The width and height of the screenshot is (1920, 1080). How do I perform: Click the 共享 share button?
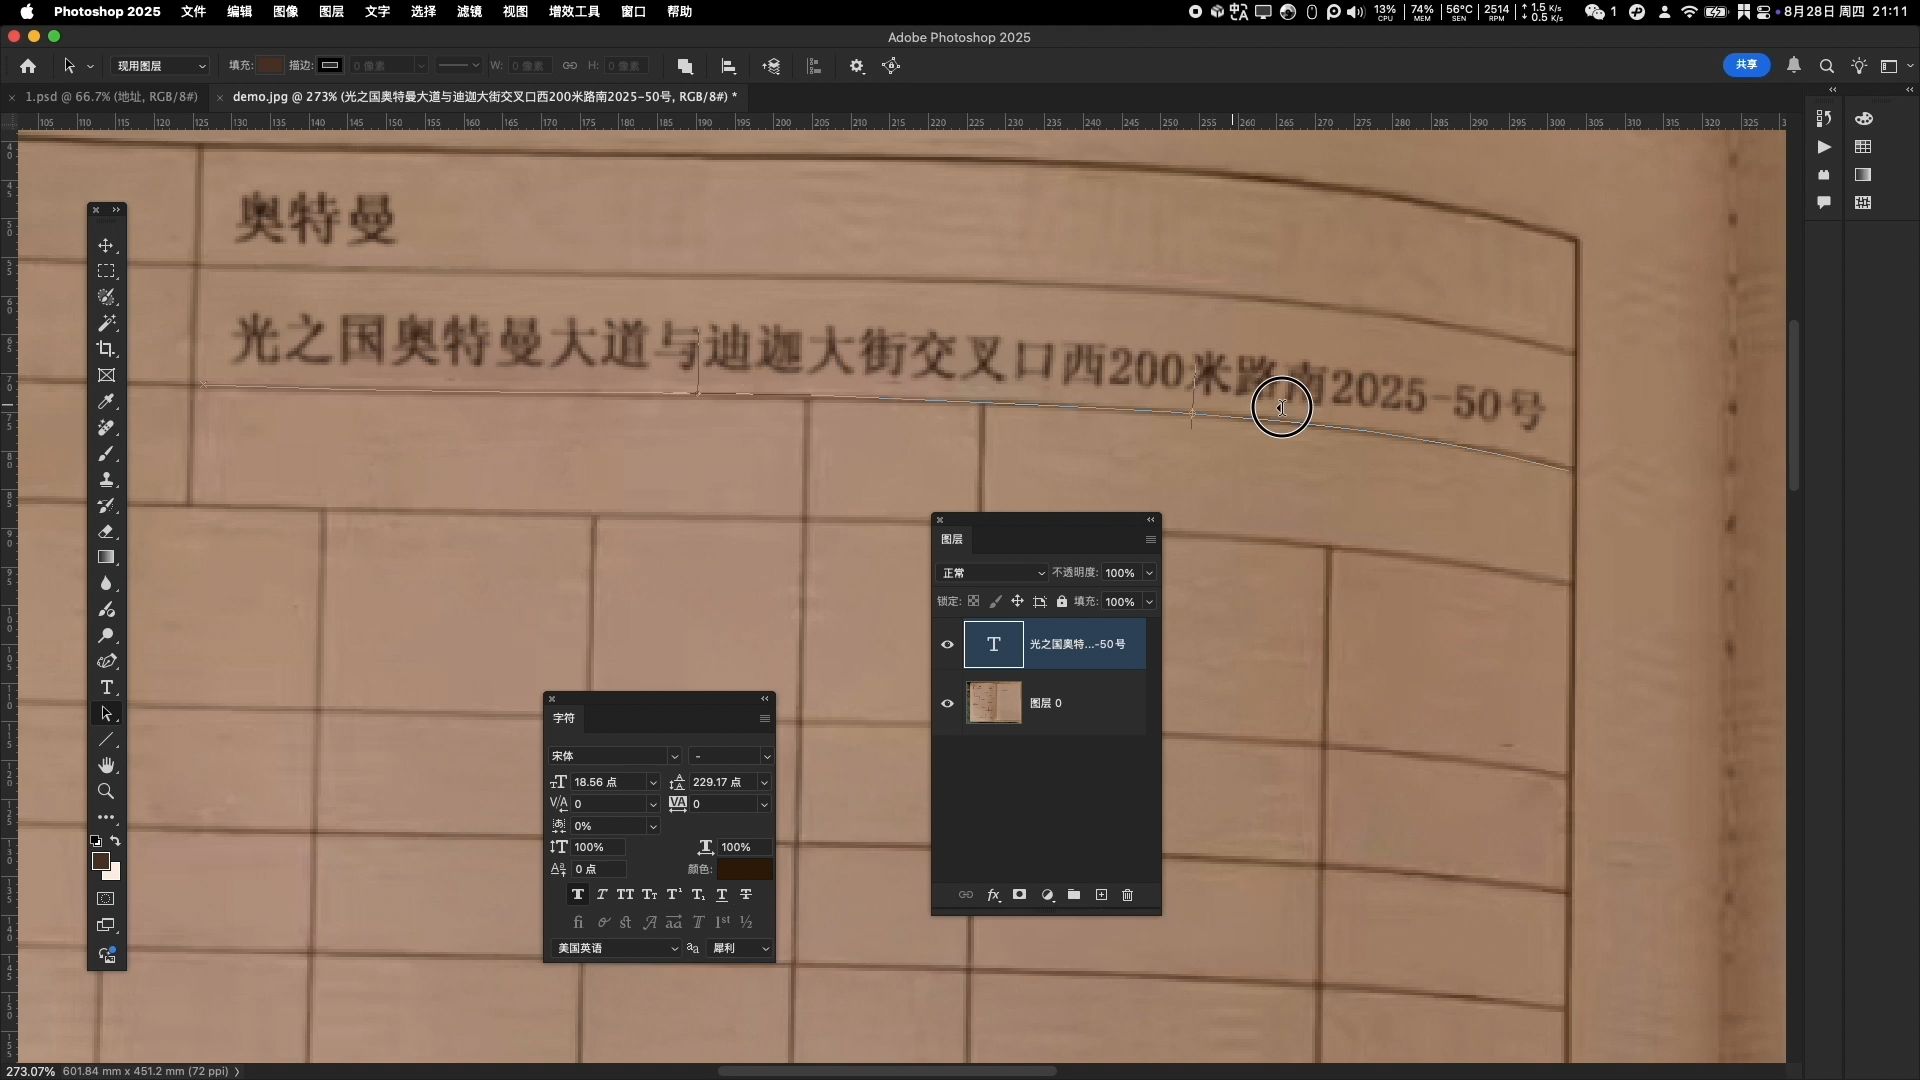[x=1746, y=65]
